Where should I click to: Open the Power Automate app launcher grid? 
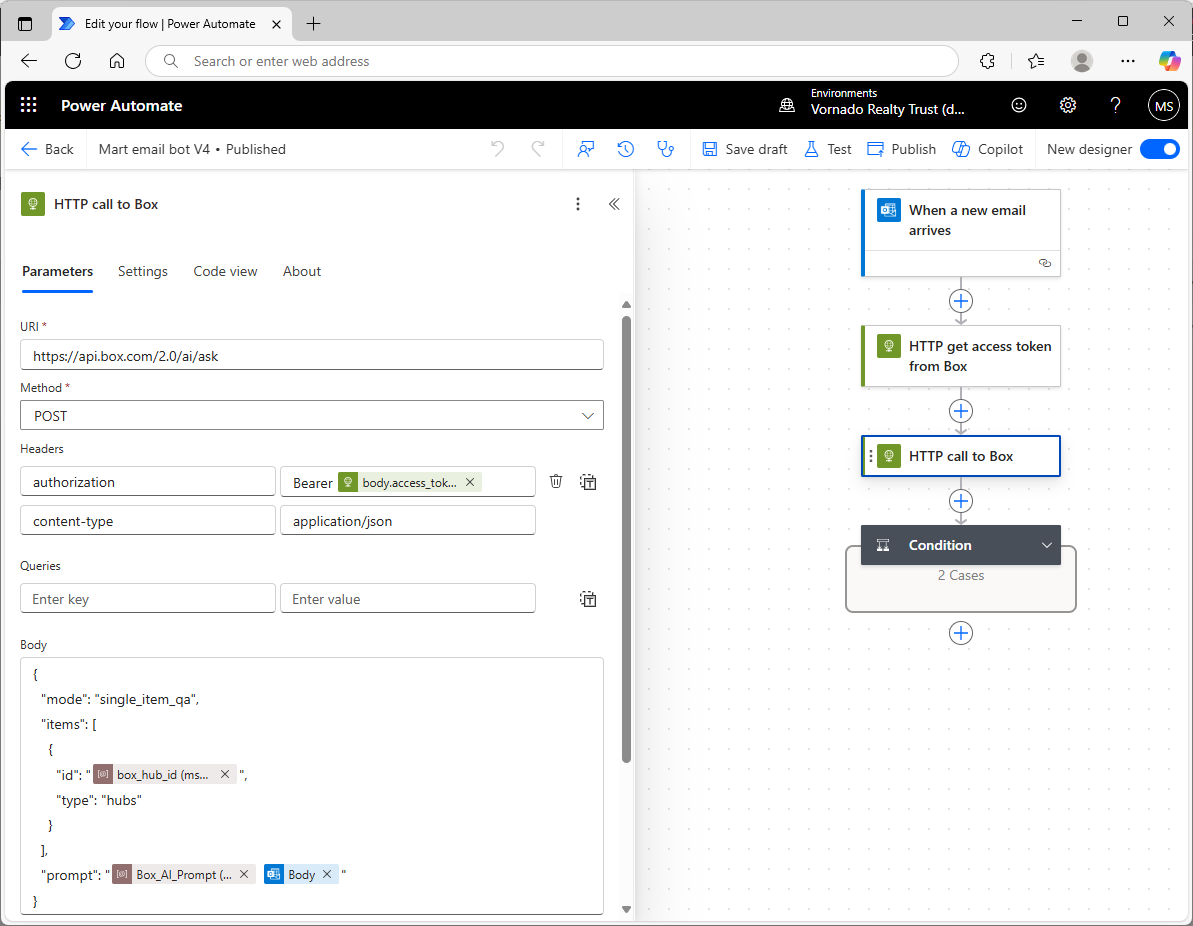pyautogui.click(x=28, y=105)
